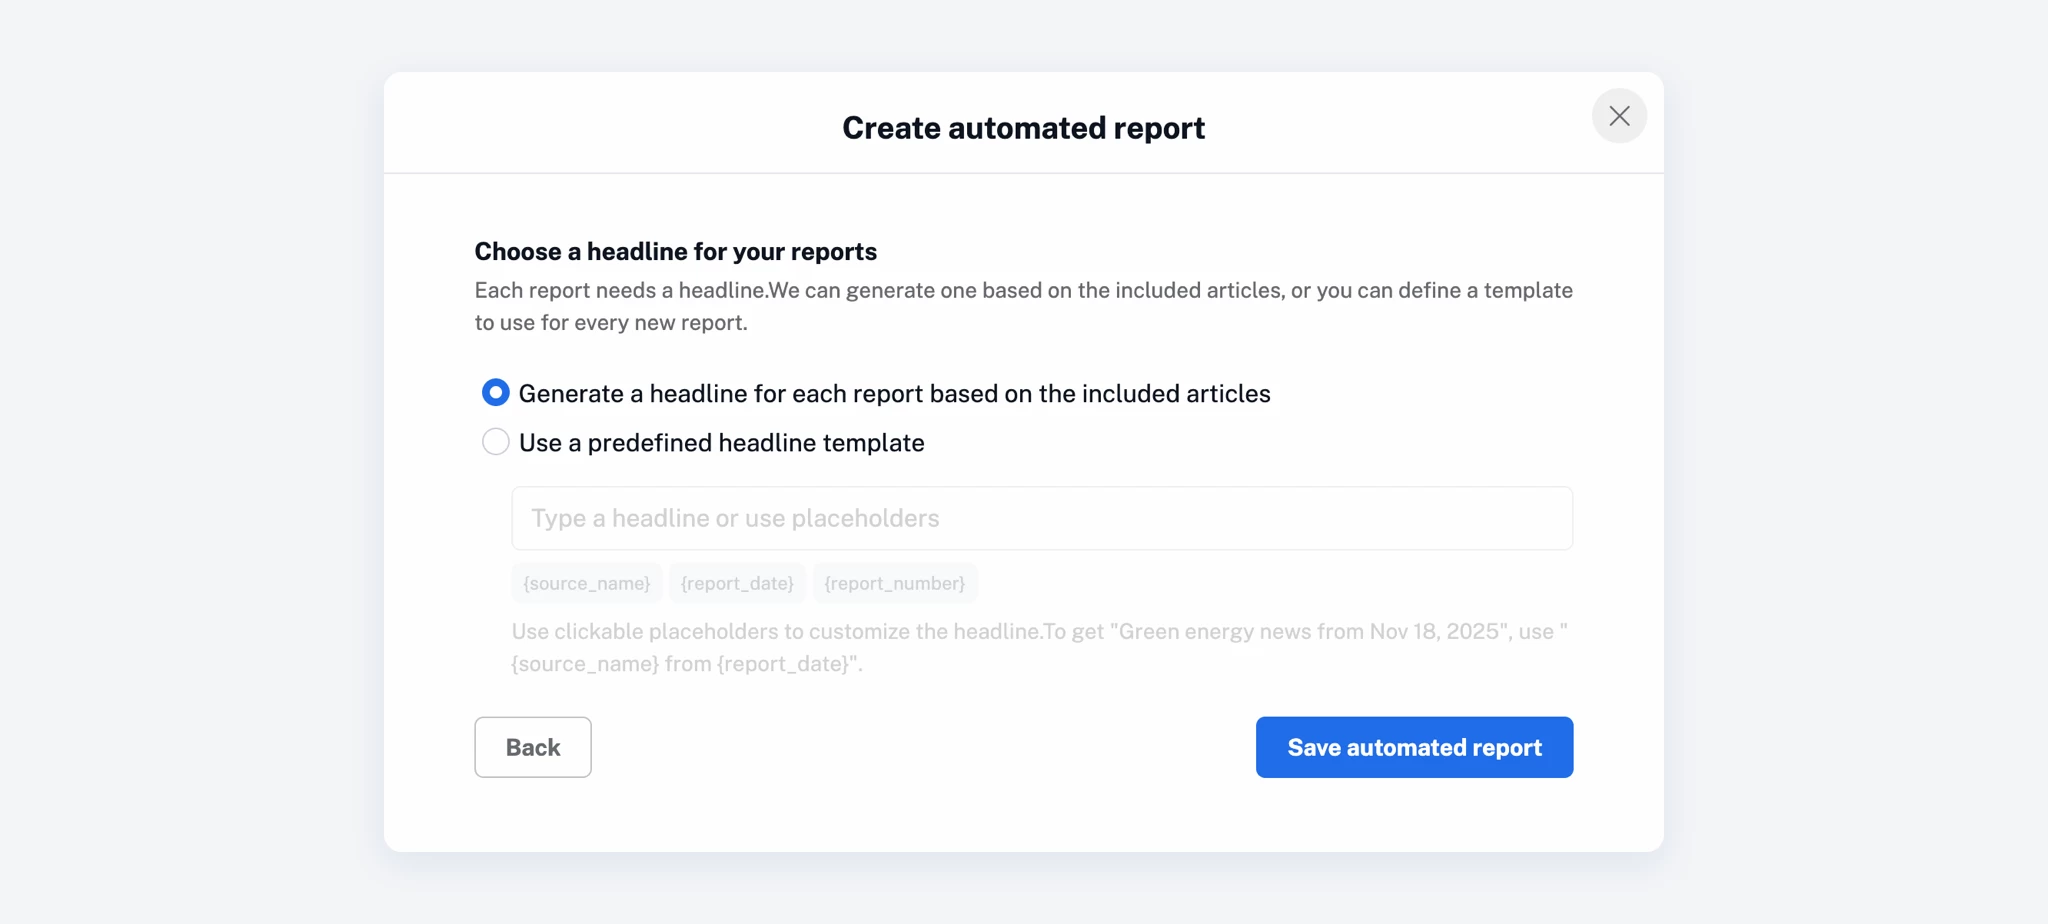Click the 'Create automated report' dialog title
2048x924 pixels.
pos(1023,128)
